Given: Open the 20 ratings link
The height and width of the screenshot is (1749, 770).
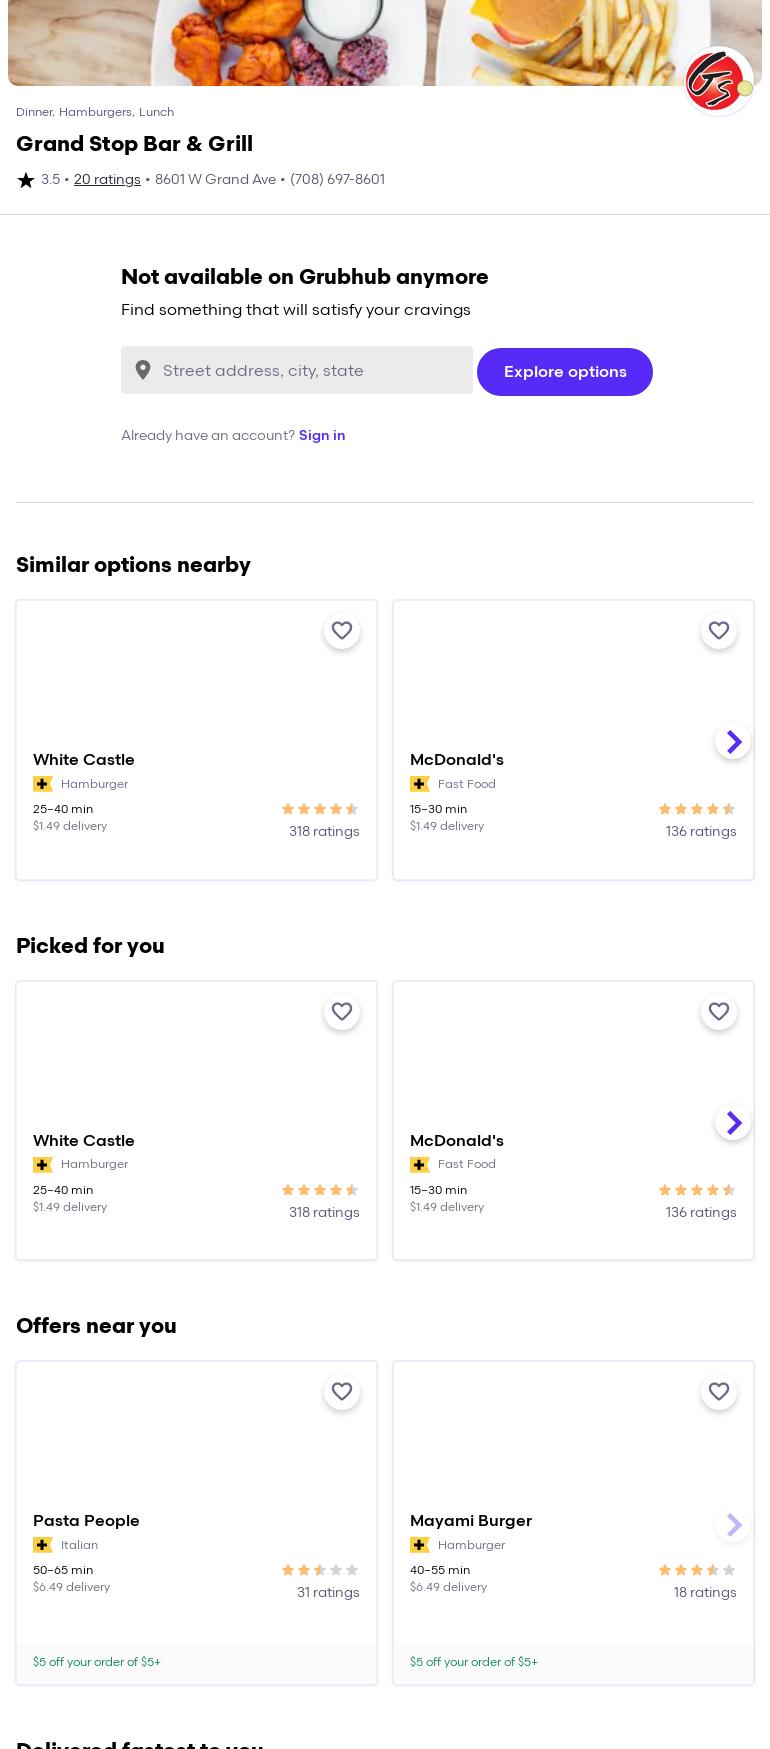Looking at the screenshot, I should click(x=107, y=180).
